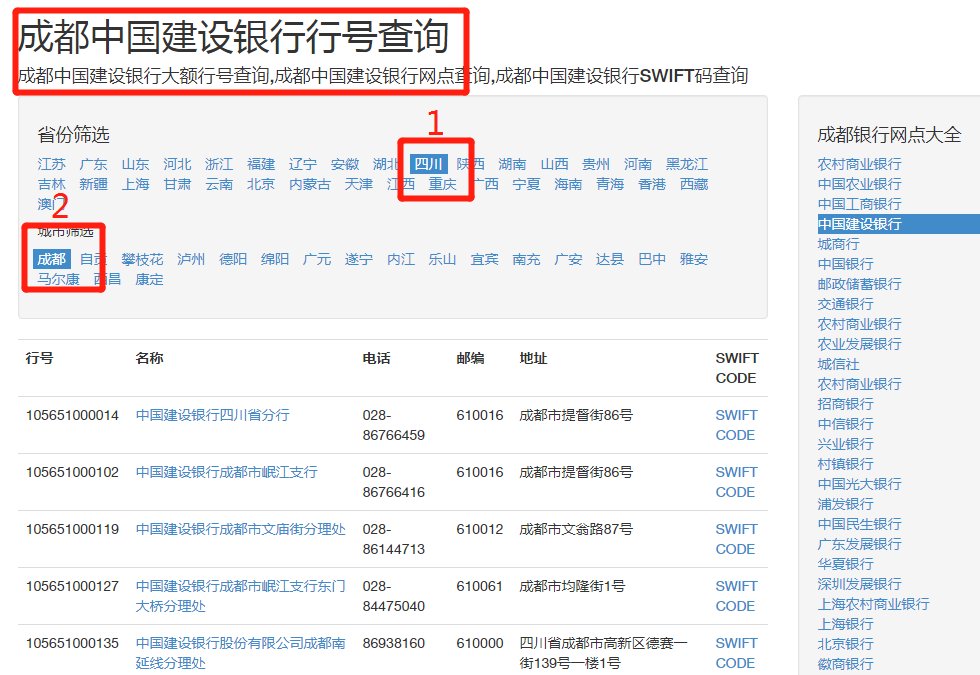Select the city 雅安

694,259
